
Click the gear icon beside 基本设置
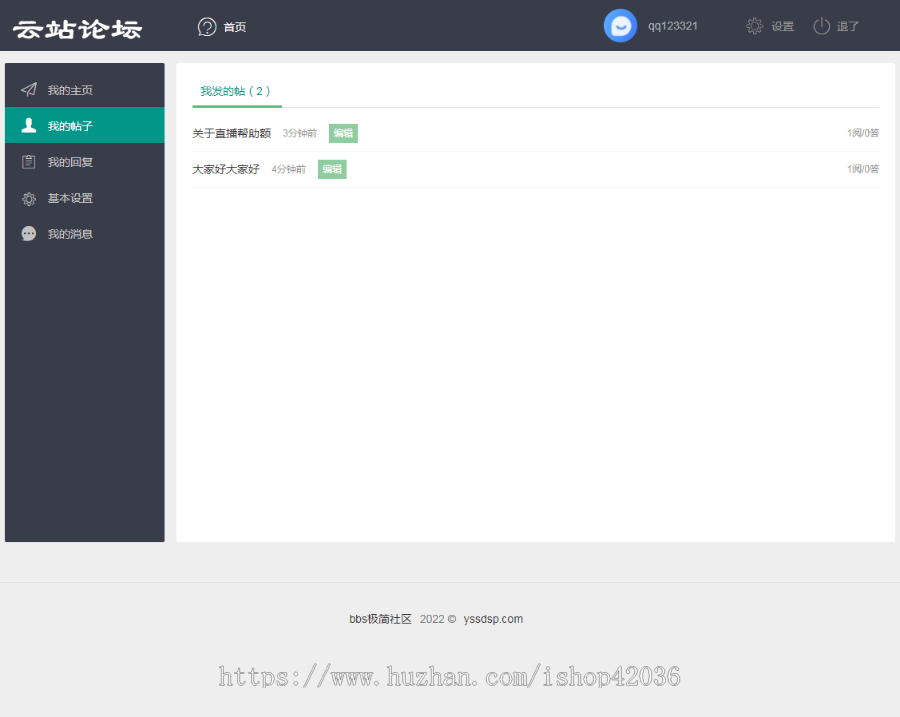29,199
